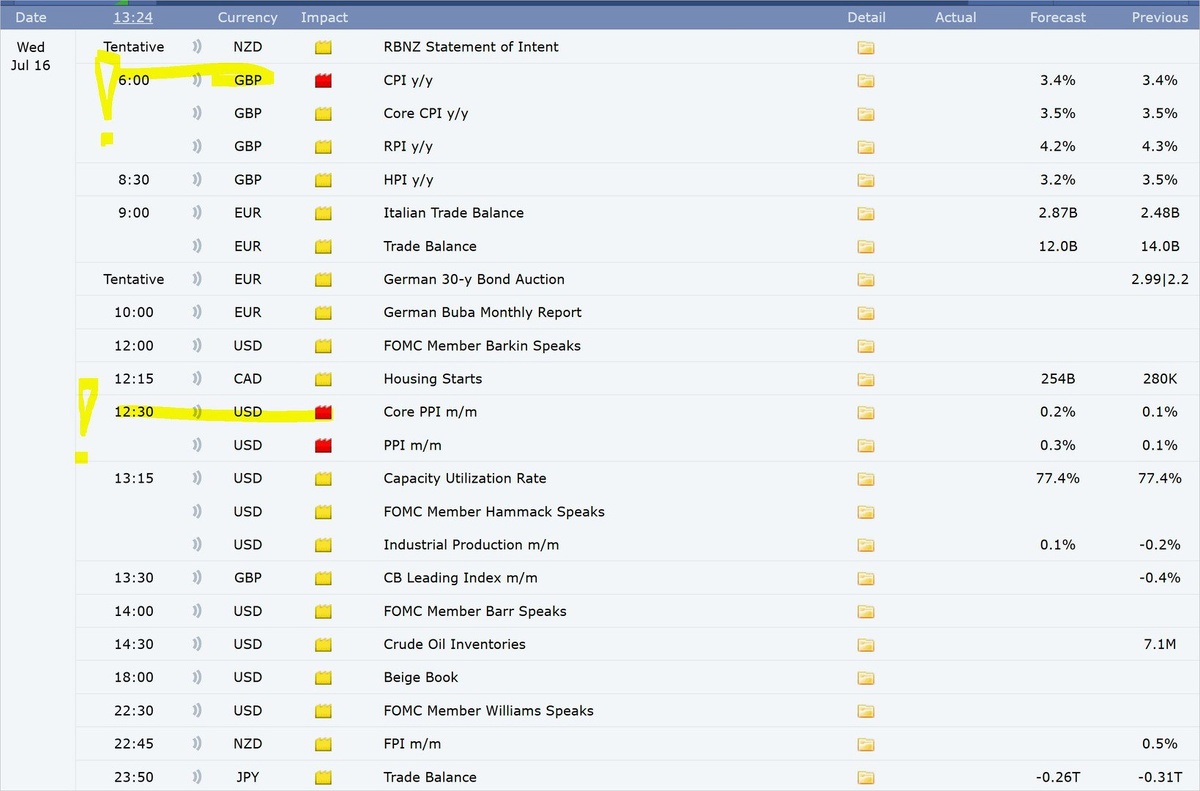The width and height of the screenshot is (1200, 791).
Task: Click the alert sound icon for 12:30 Core PPI
Action: [197, 412]
